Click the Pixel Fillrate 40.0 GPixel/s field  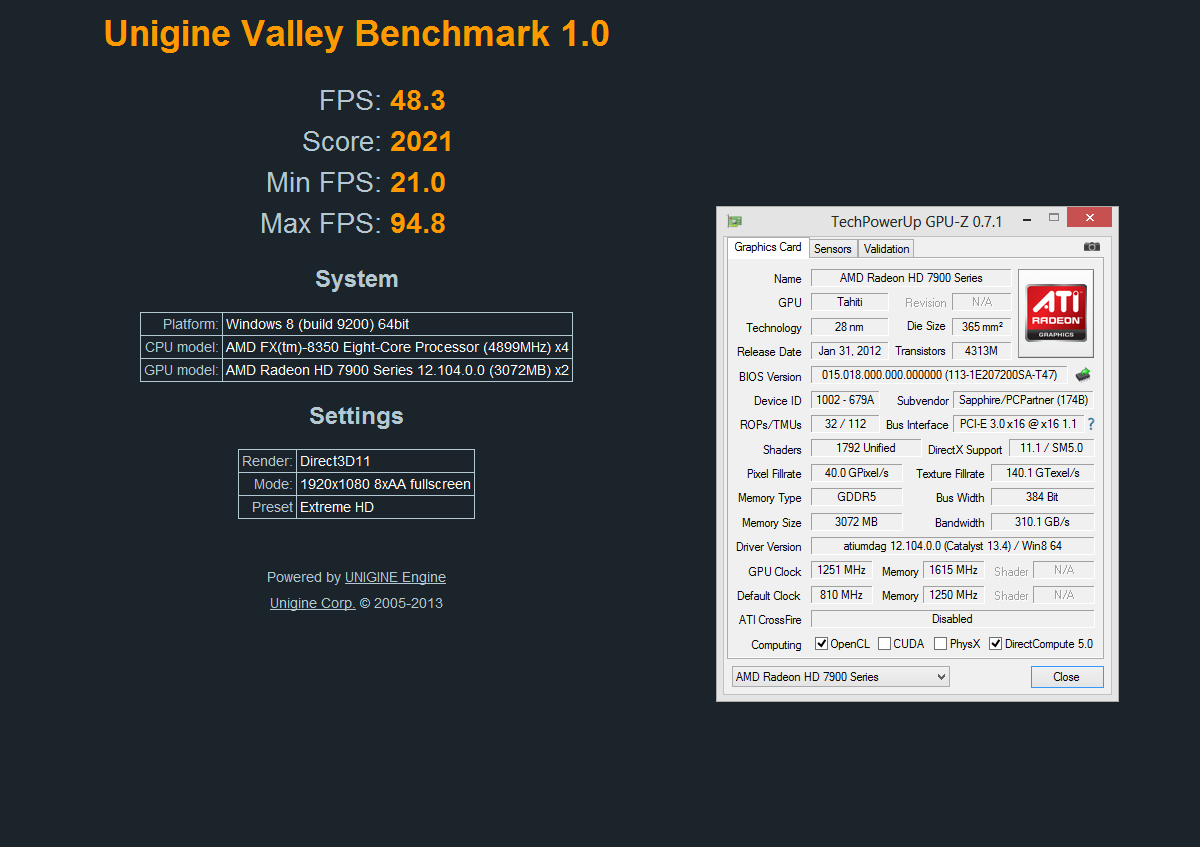coord(856,473)
